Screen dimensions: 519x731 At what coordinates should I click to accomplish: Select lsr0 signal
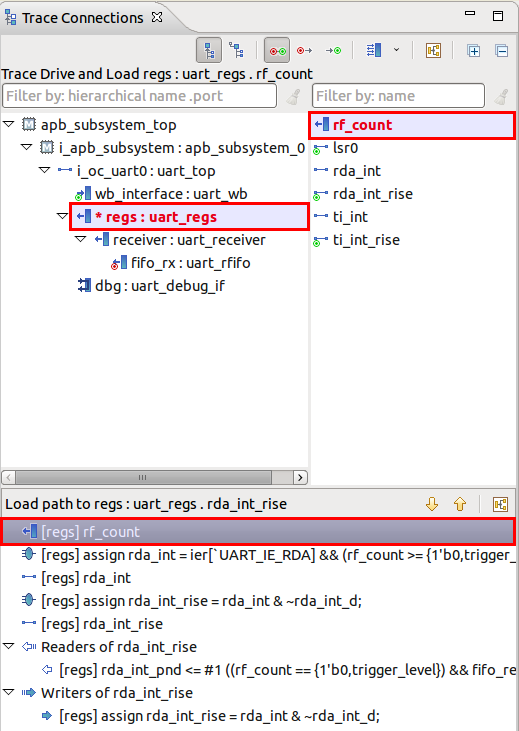click(x=345, y=148)
